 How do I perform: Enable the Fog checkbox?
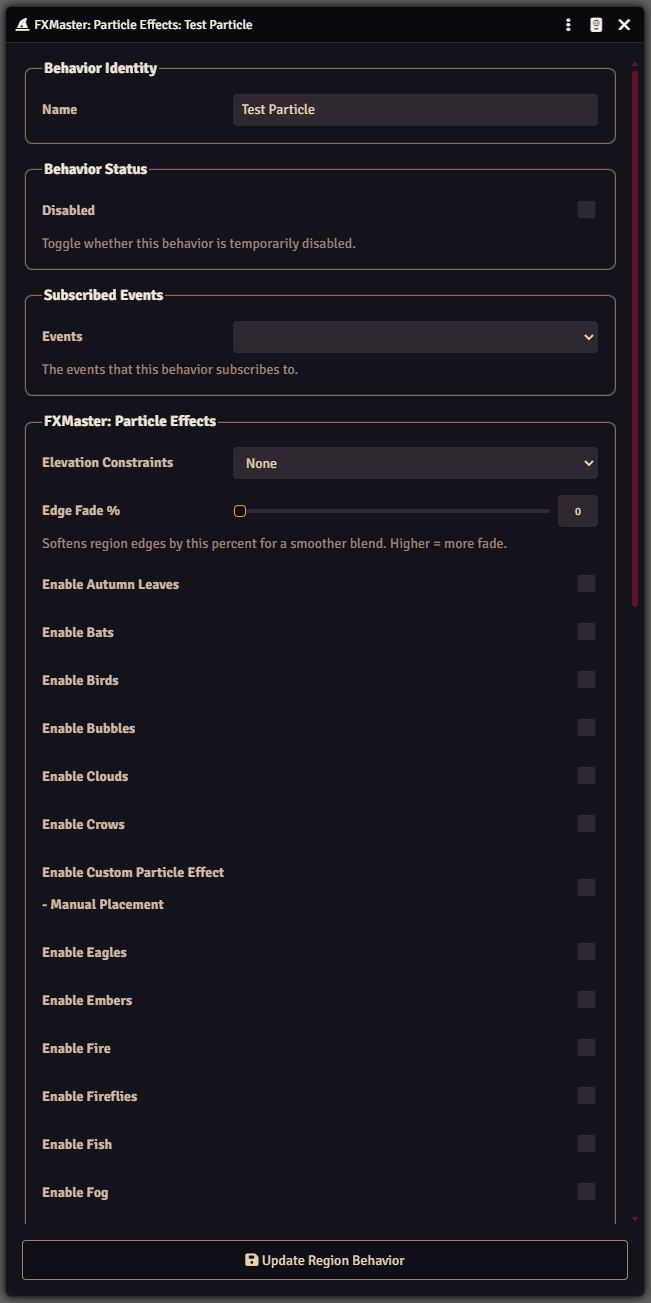pyautogui.click(x=586, y=1192)
